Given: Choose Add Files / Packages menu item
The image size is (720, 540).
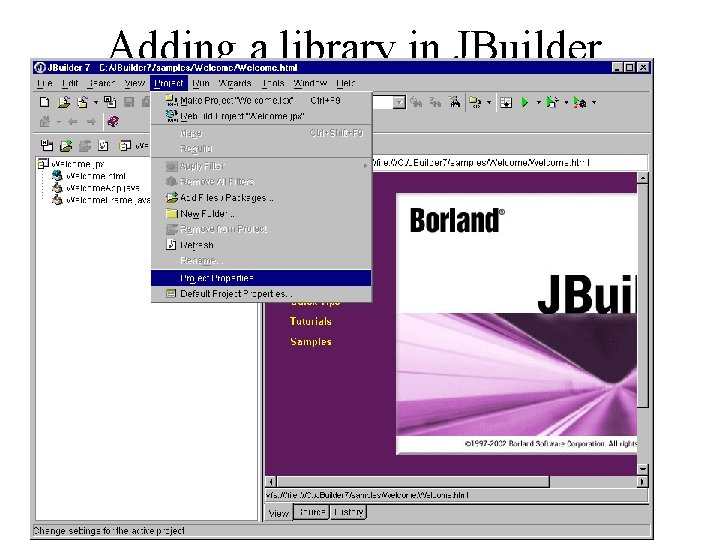Looking at the screenshot, I should [x=261, y=197].
